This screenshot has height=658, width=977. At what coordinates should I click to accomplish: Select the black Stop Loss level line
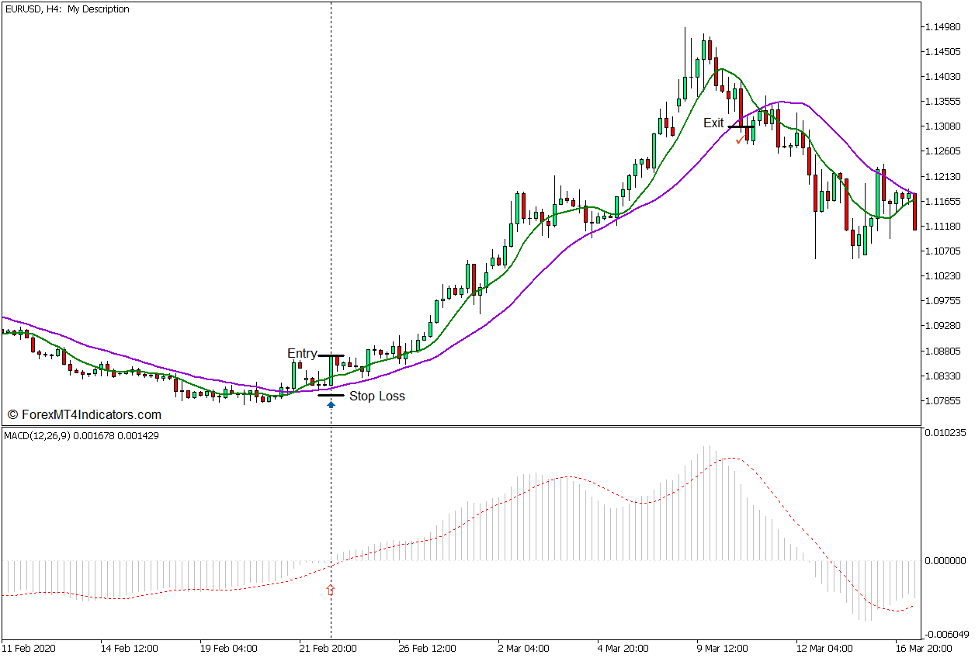[x=331, y=395]
